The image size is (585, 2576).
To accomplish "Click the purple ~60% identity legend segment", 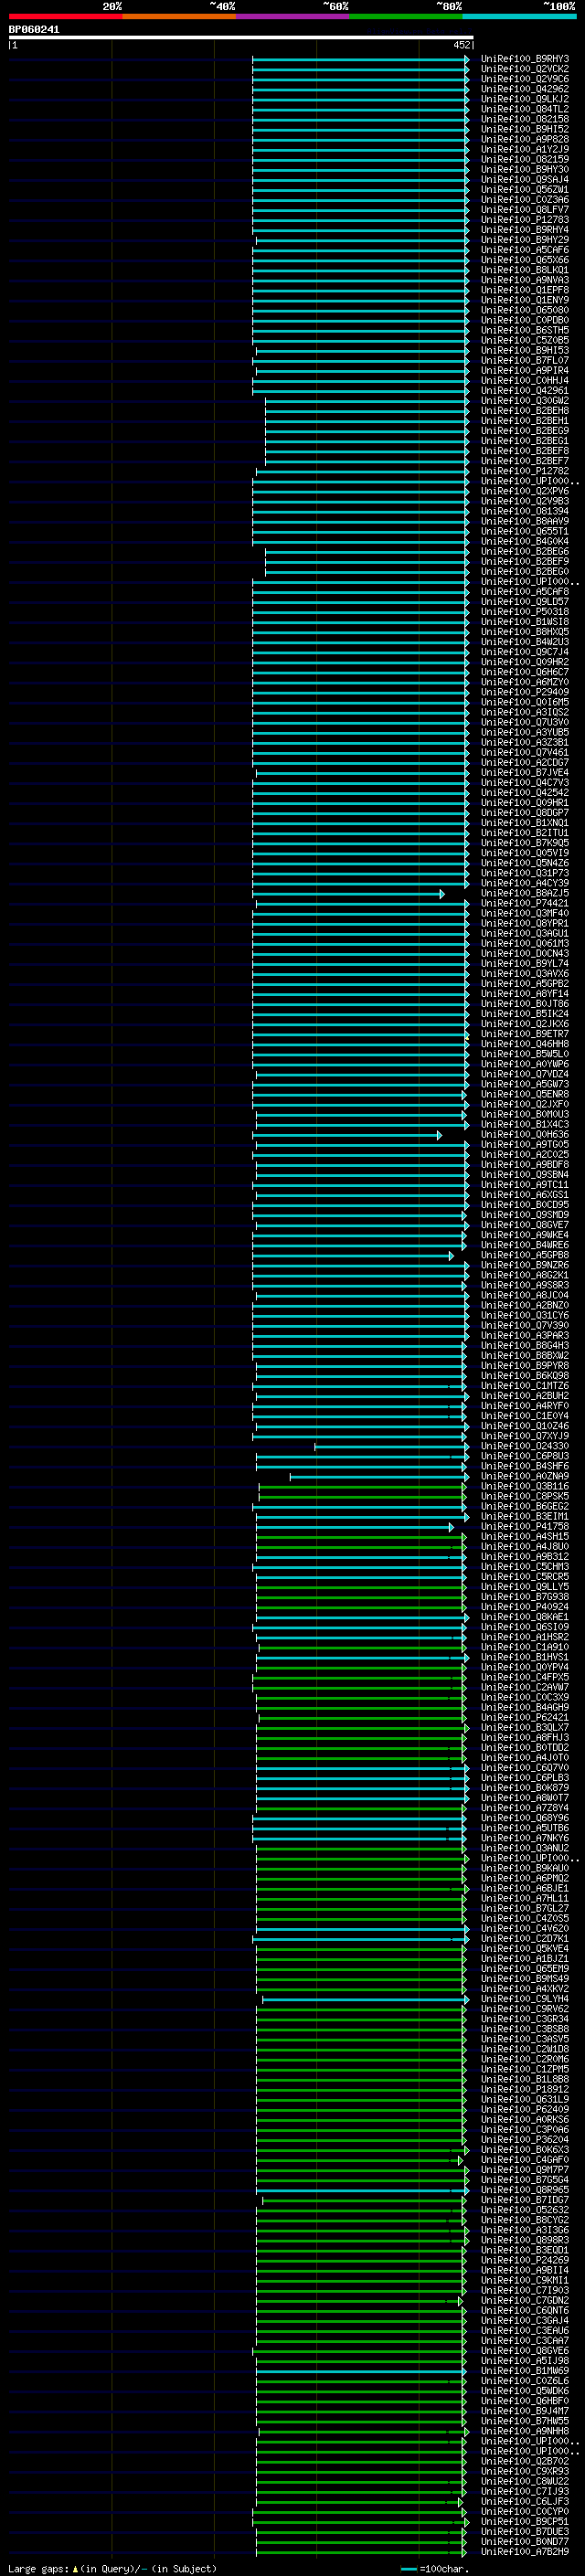I will click(x=292, y=16).
